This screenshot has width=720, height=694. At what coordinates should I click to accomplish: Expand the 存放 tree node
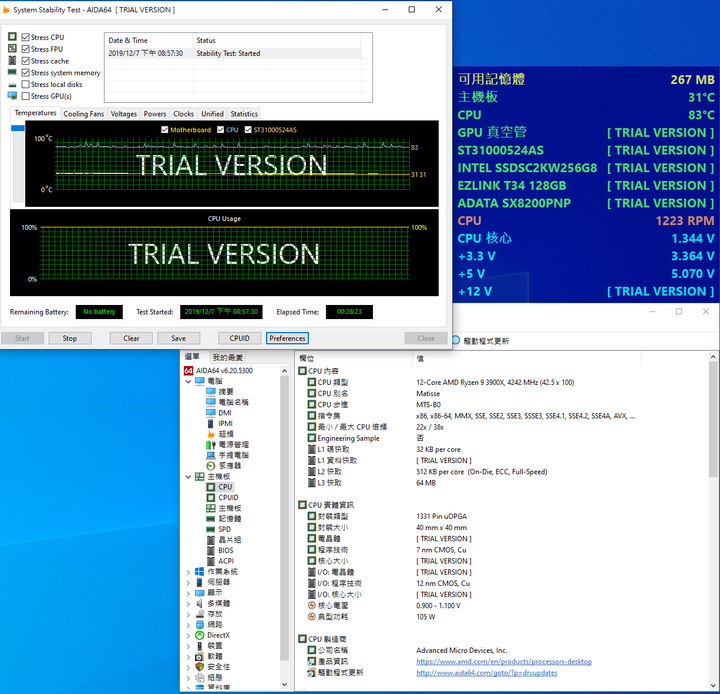(x=188, y=614)
